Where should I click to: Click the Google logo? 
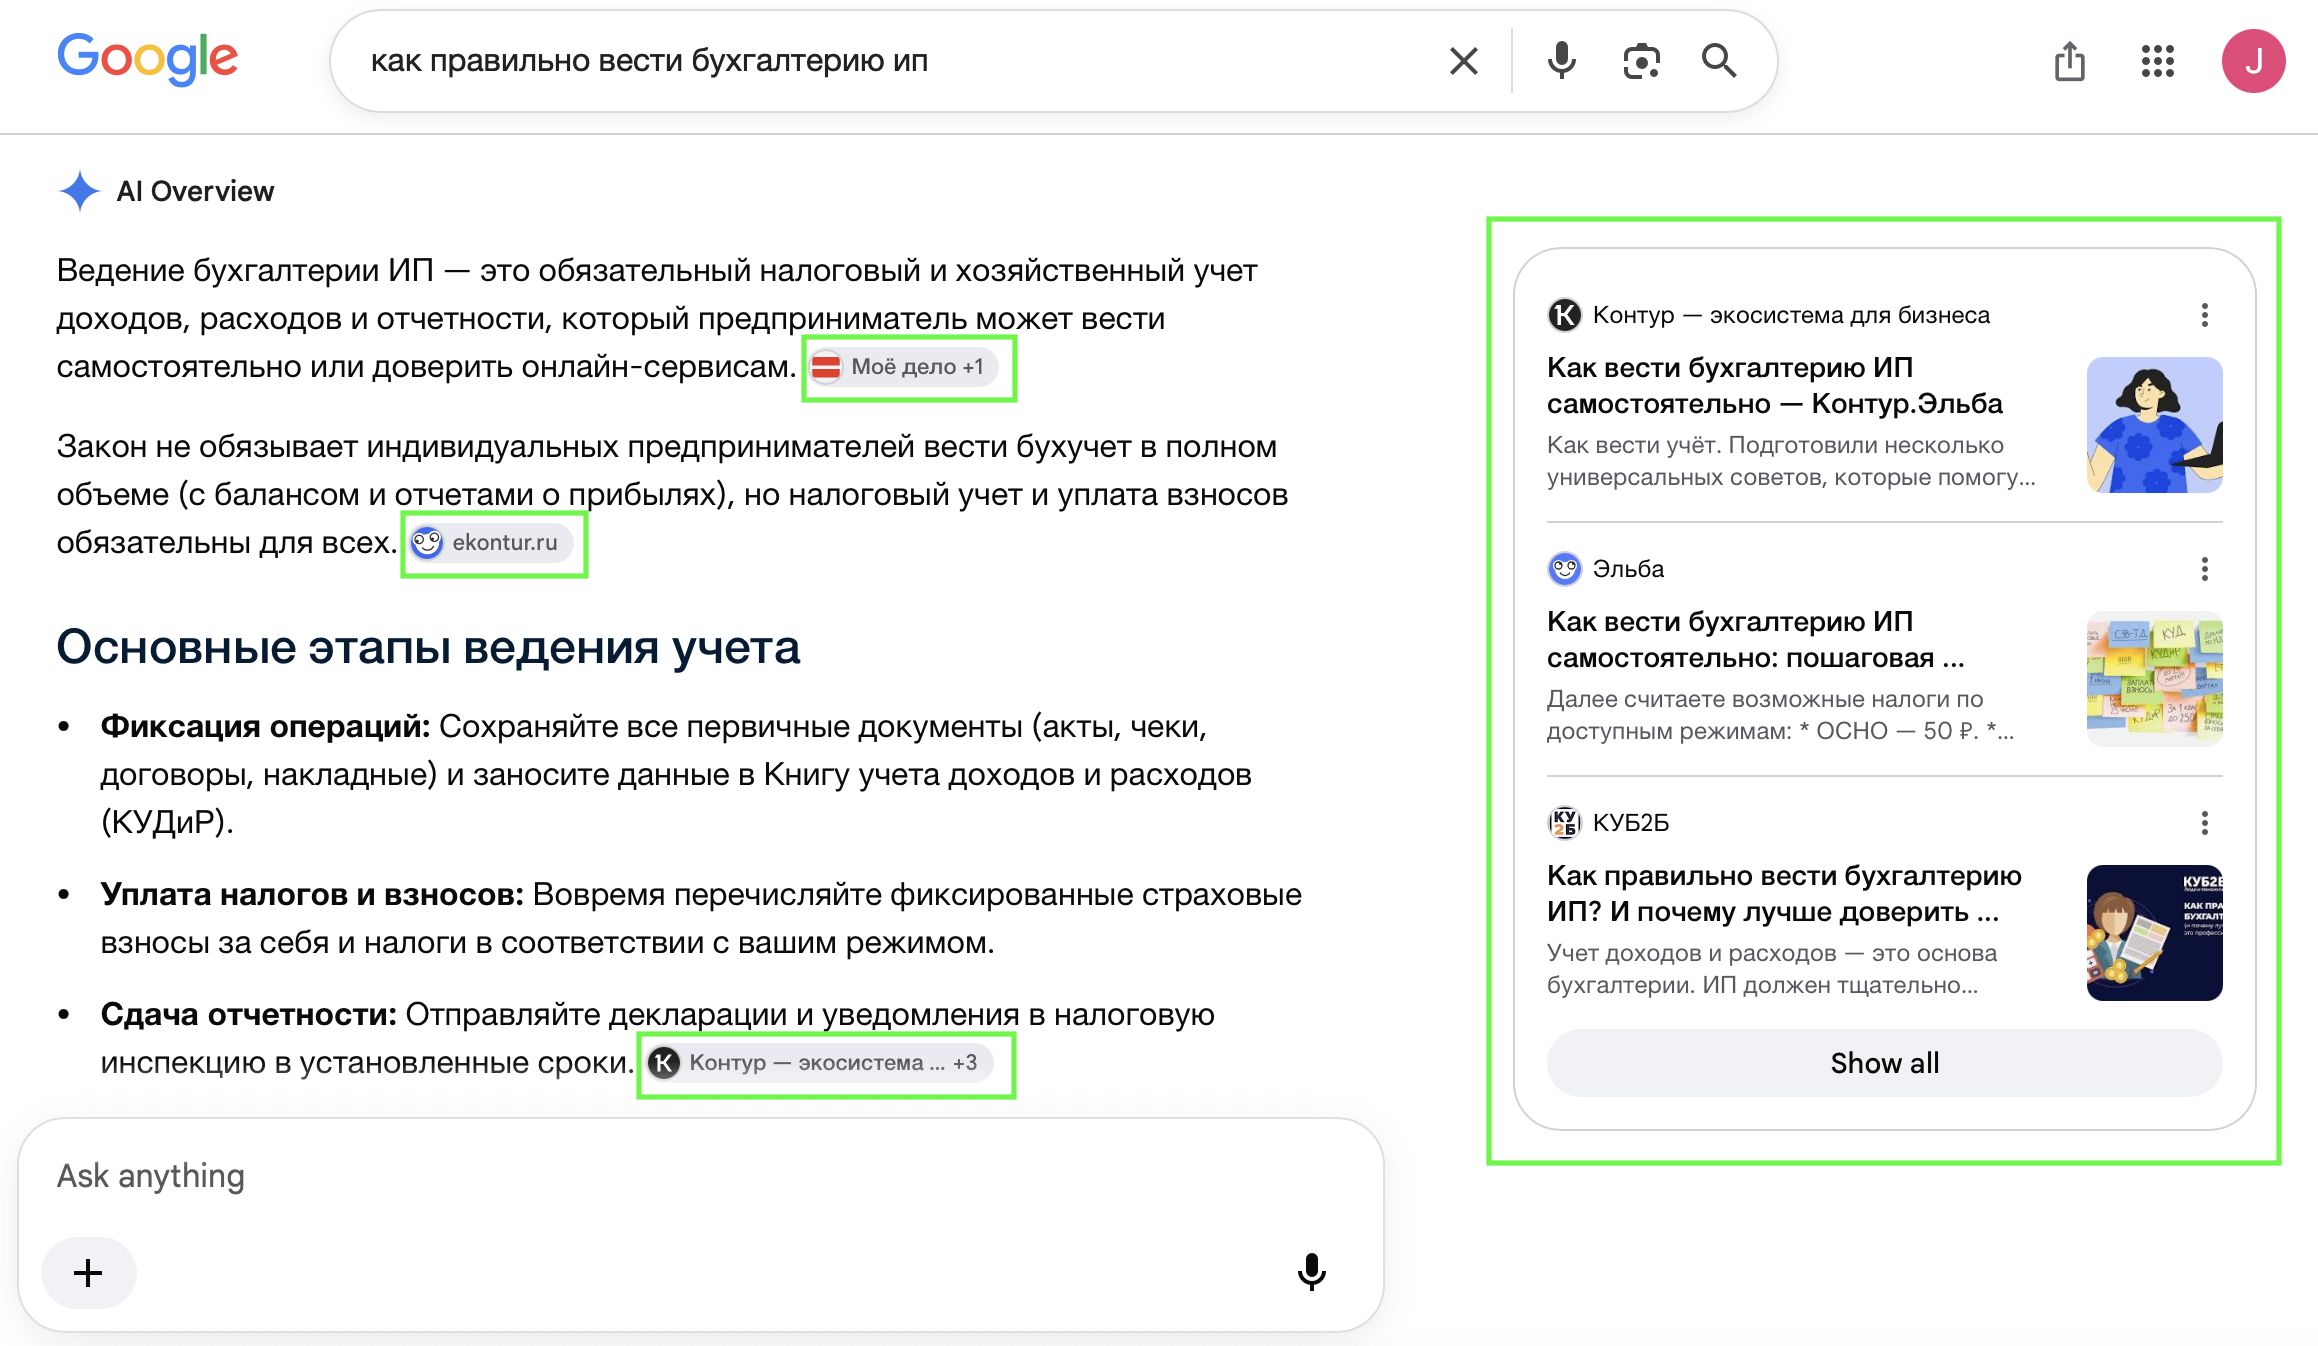point(147,60)
